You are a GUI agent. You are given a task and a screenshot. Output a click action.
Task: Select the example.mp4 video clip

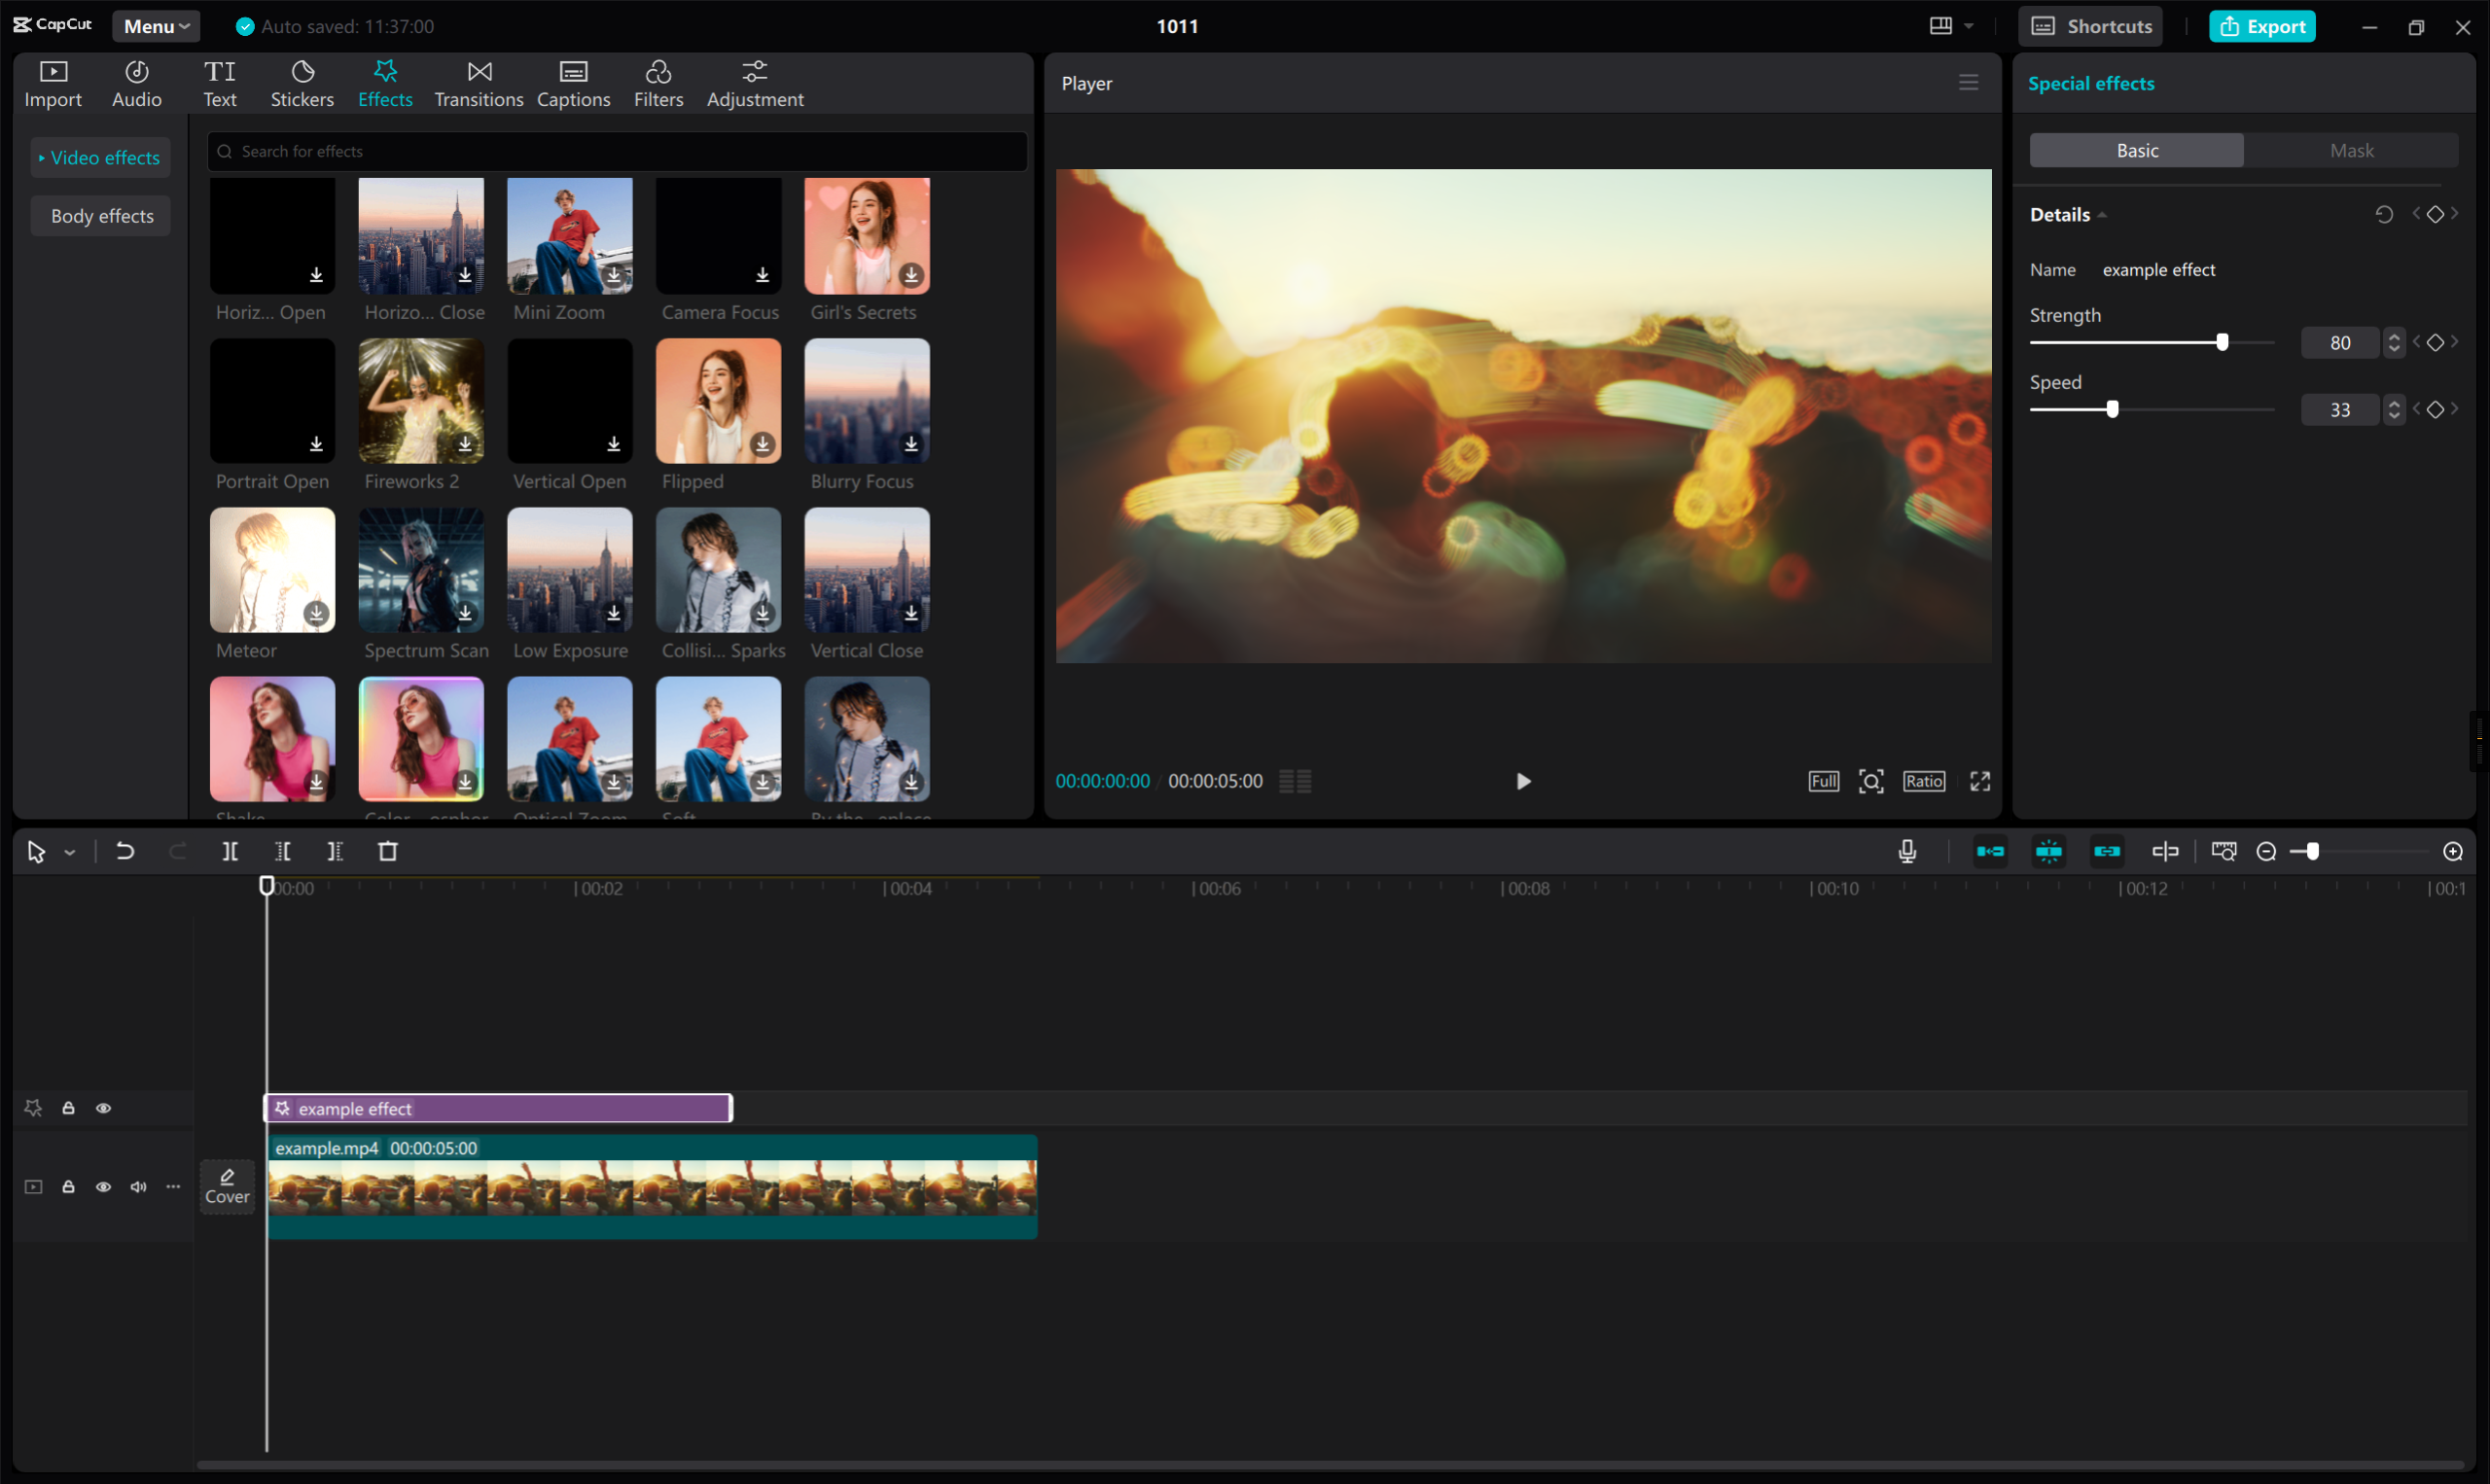click(x=652, y=1186)
